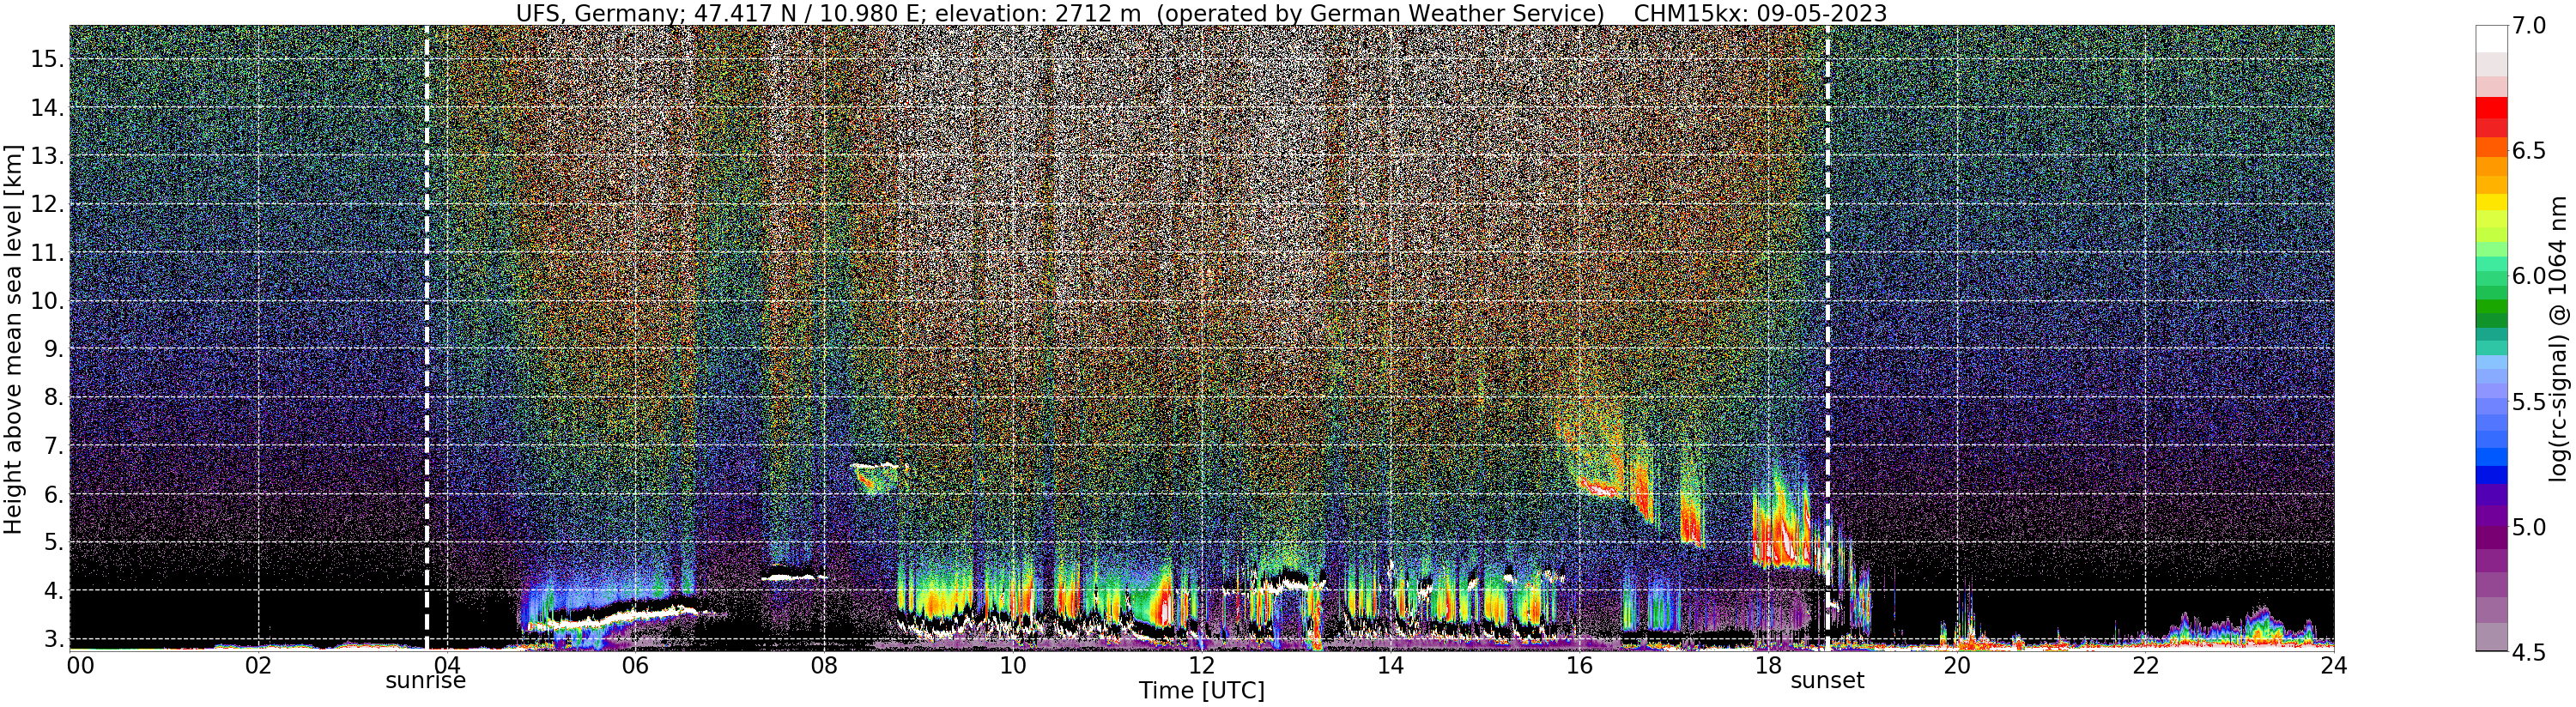The width and height of the screenshot is (2576, 707).
Task: Click the sunrise dashed vertical line
Action: pos(427,337)
